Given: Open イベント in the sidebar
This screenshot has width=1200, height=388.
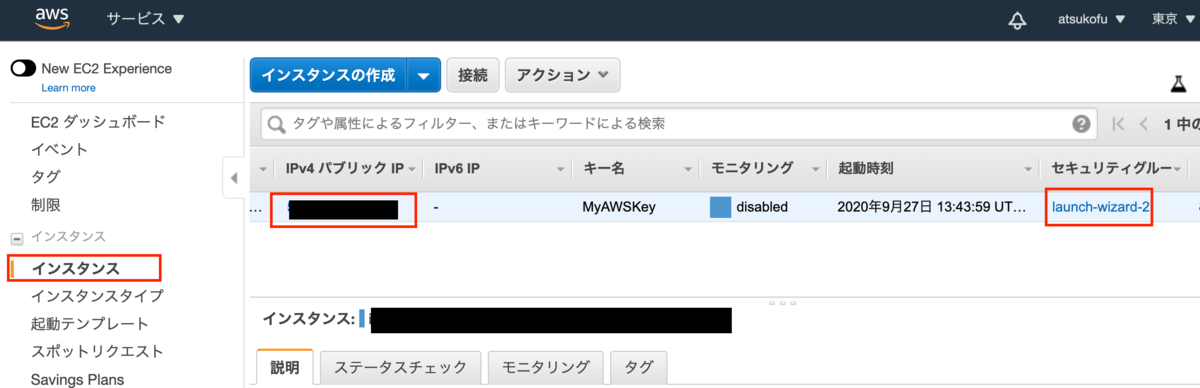Looking at the screenshot, I should pos(59,150).
